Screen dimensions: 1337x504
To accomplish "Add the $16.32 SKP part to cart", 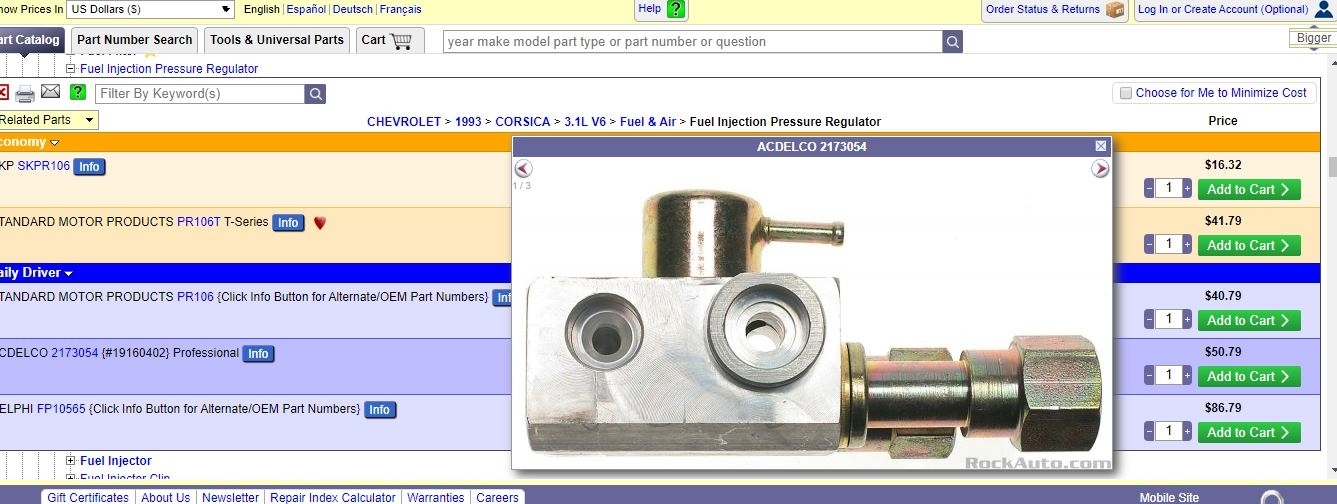I will [x=1250, y=189].
